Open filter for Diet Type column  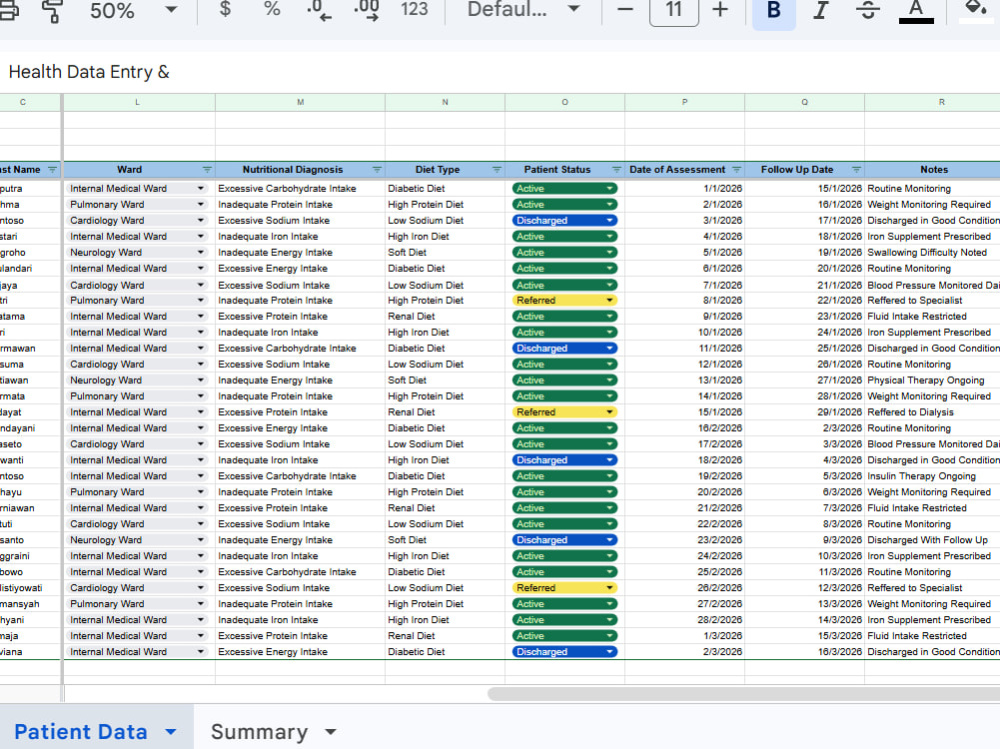pos(497,170)
